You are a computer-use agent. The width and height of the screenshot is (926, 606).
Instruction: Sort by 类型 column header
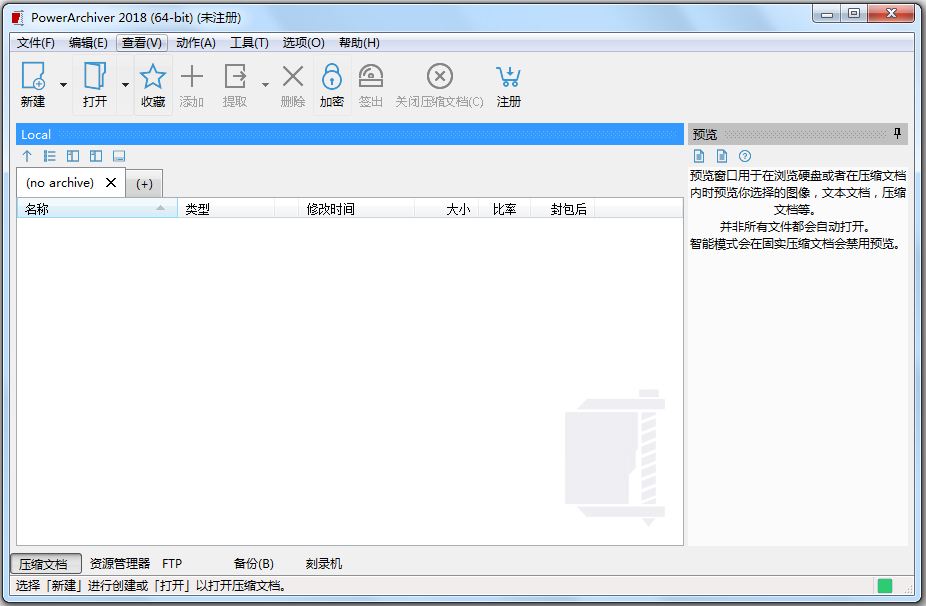click(226, 208)
